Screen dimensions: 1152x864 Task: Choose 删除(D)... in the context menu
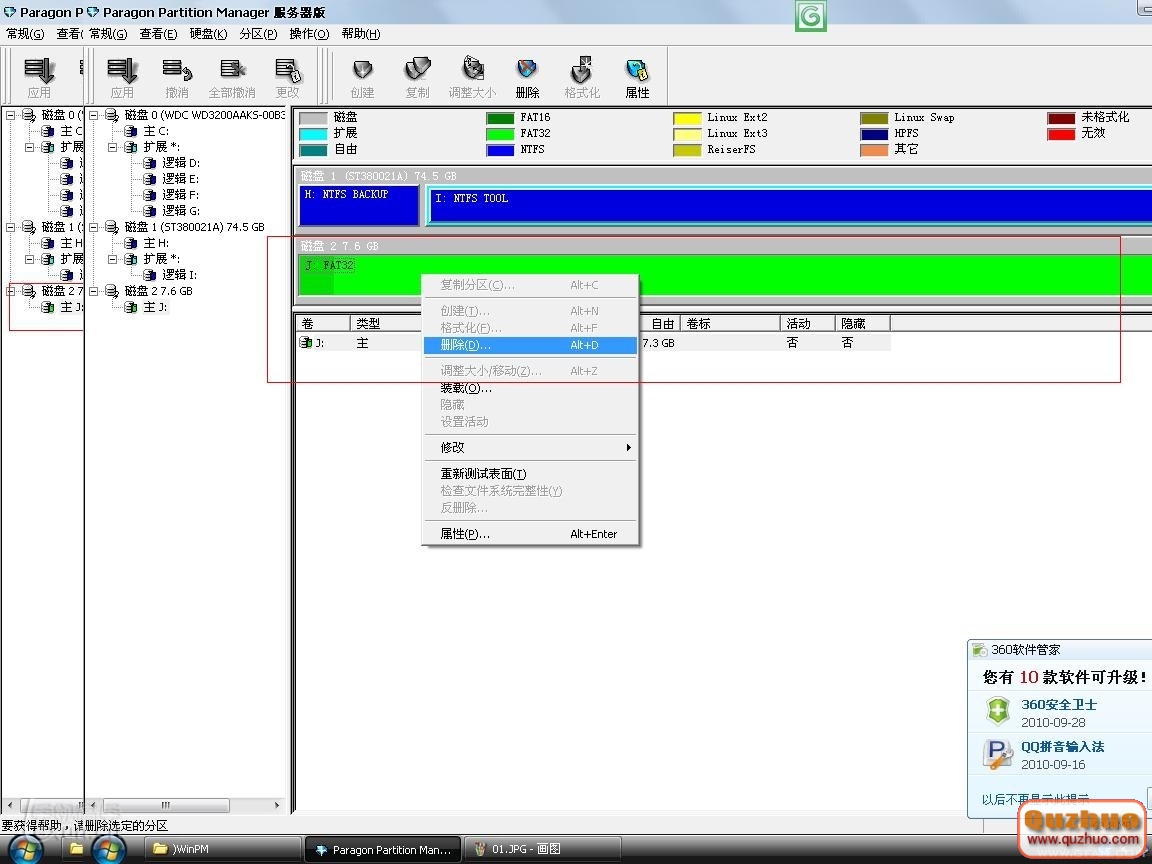coord(466,345)
